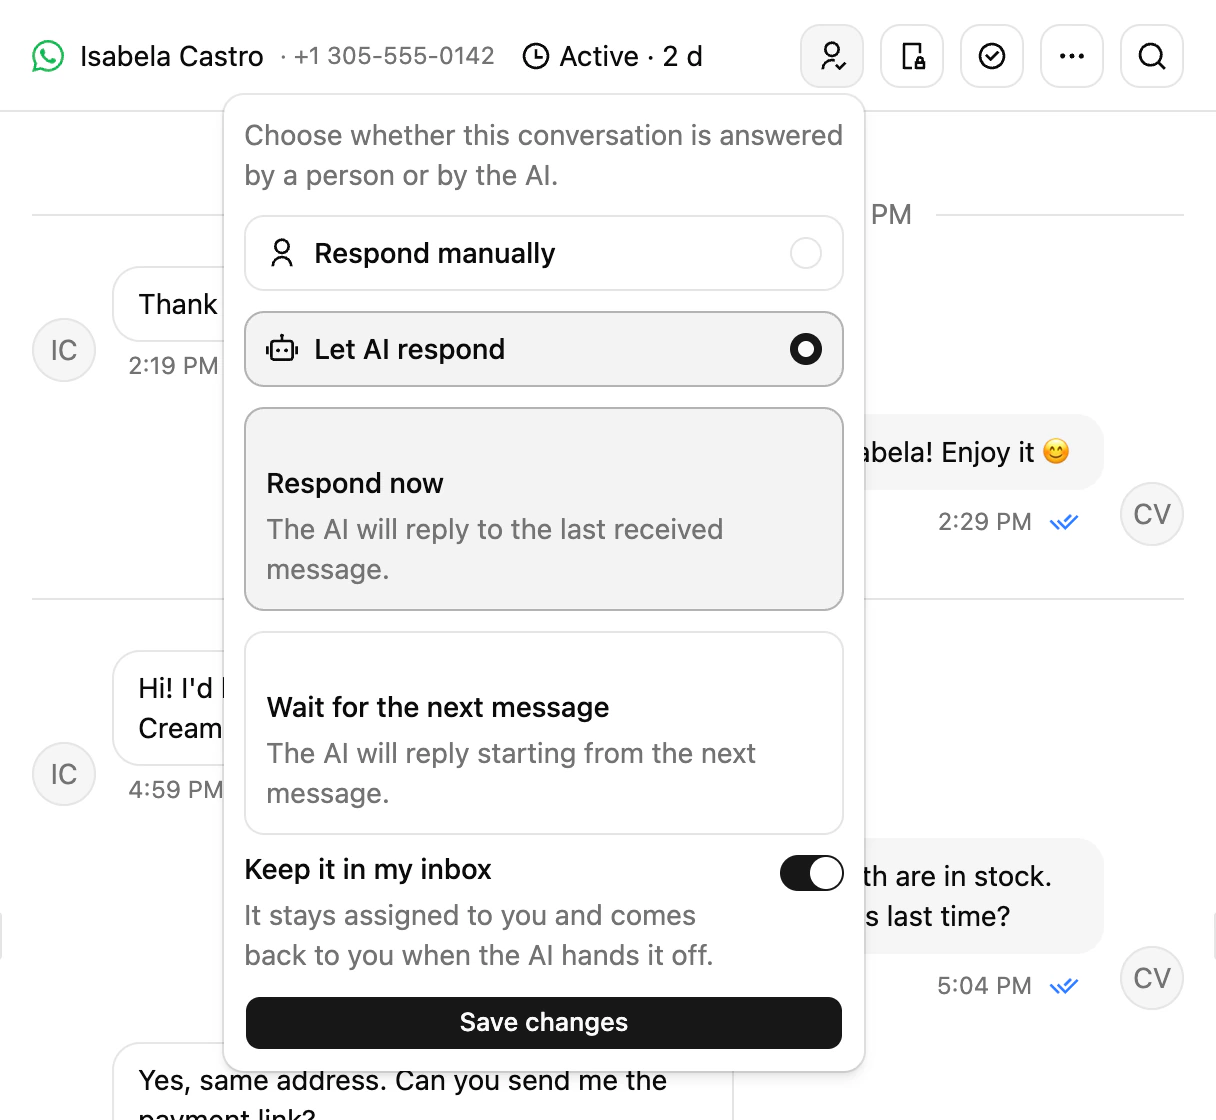Open search in conversation

point(1152,56)
